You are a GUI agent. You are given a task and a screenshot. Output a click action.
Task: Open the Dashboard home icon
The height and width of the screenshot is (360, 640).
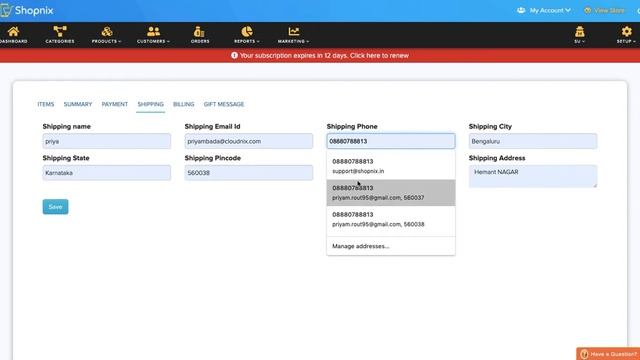[13, 31]
